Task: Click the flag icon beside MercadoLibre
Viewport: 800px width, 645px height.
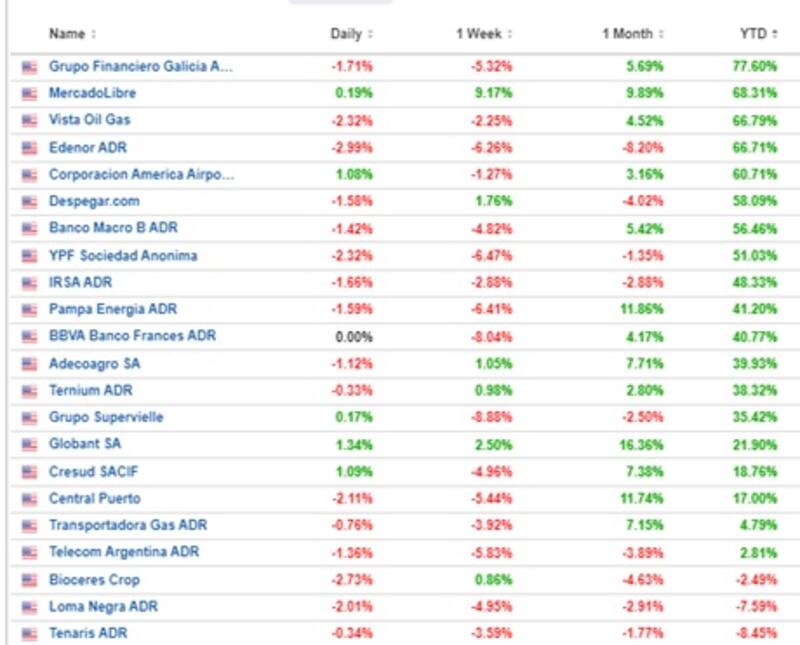Action: (x=28, y=93)
